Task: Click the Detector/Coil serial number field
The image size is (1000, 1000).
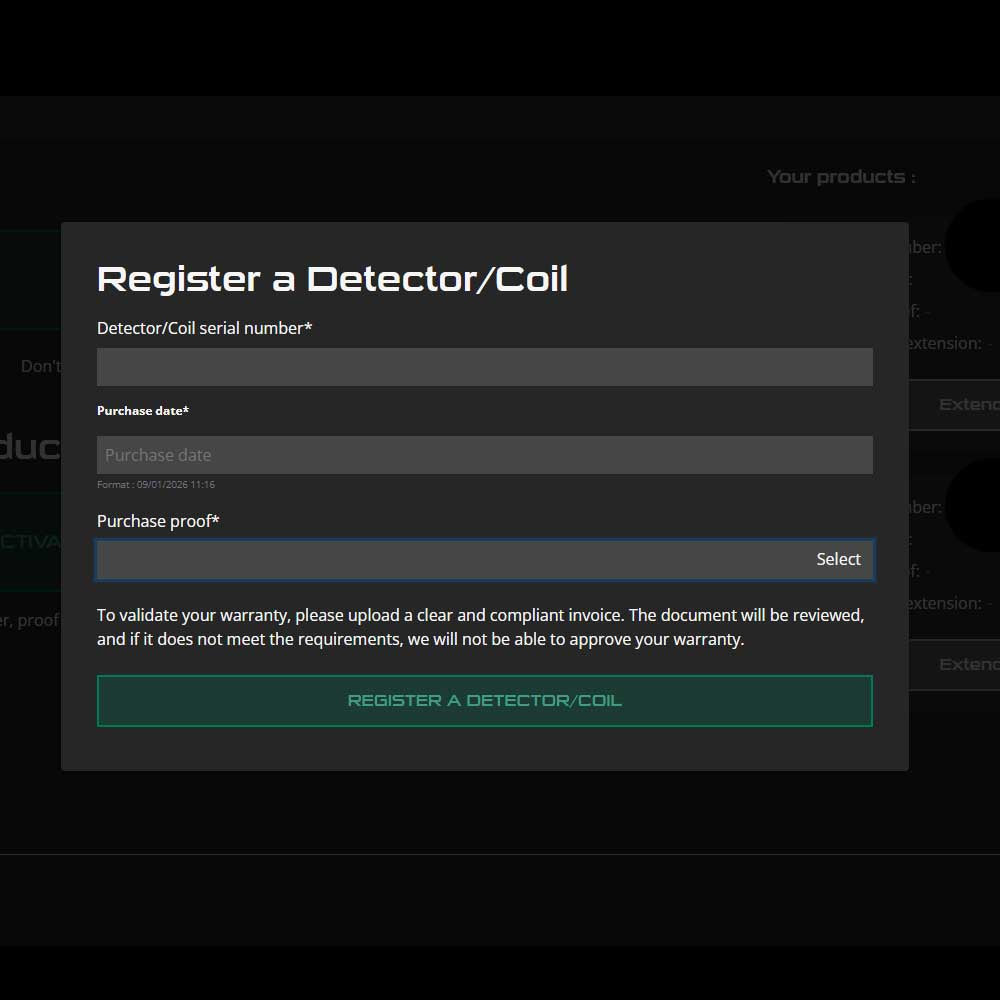Action: [484, 367]
